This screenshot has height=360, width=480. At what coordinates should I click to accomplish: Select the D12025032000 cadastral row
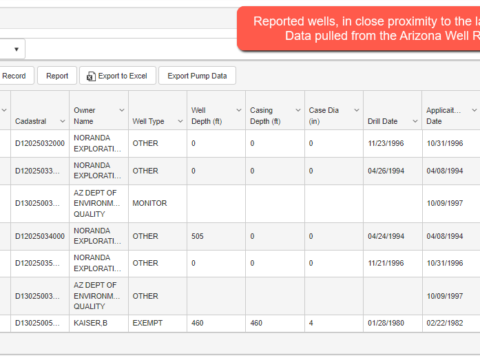tap(240, 144)
